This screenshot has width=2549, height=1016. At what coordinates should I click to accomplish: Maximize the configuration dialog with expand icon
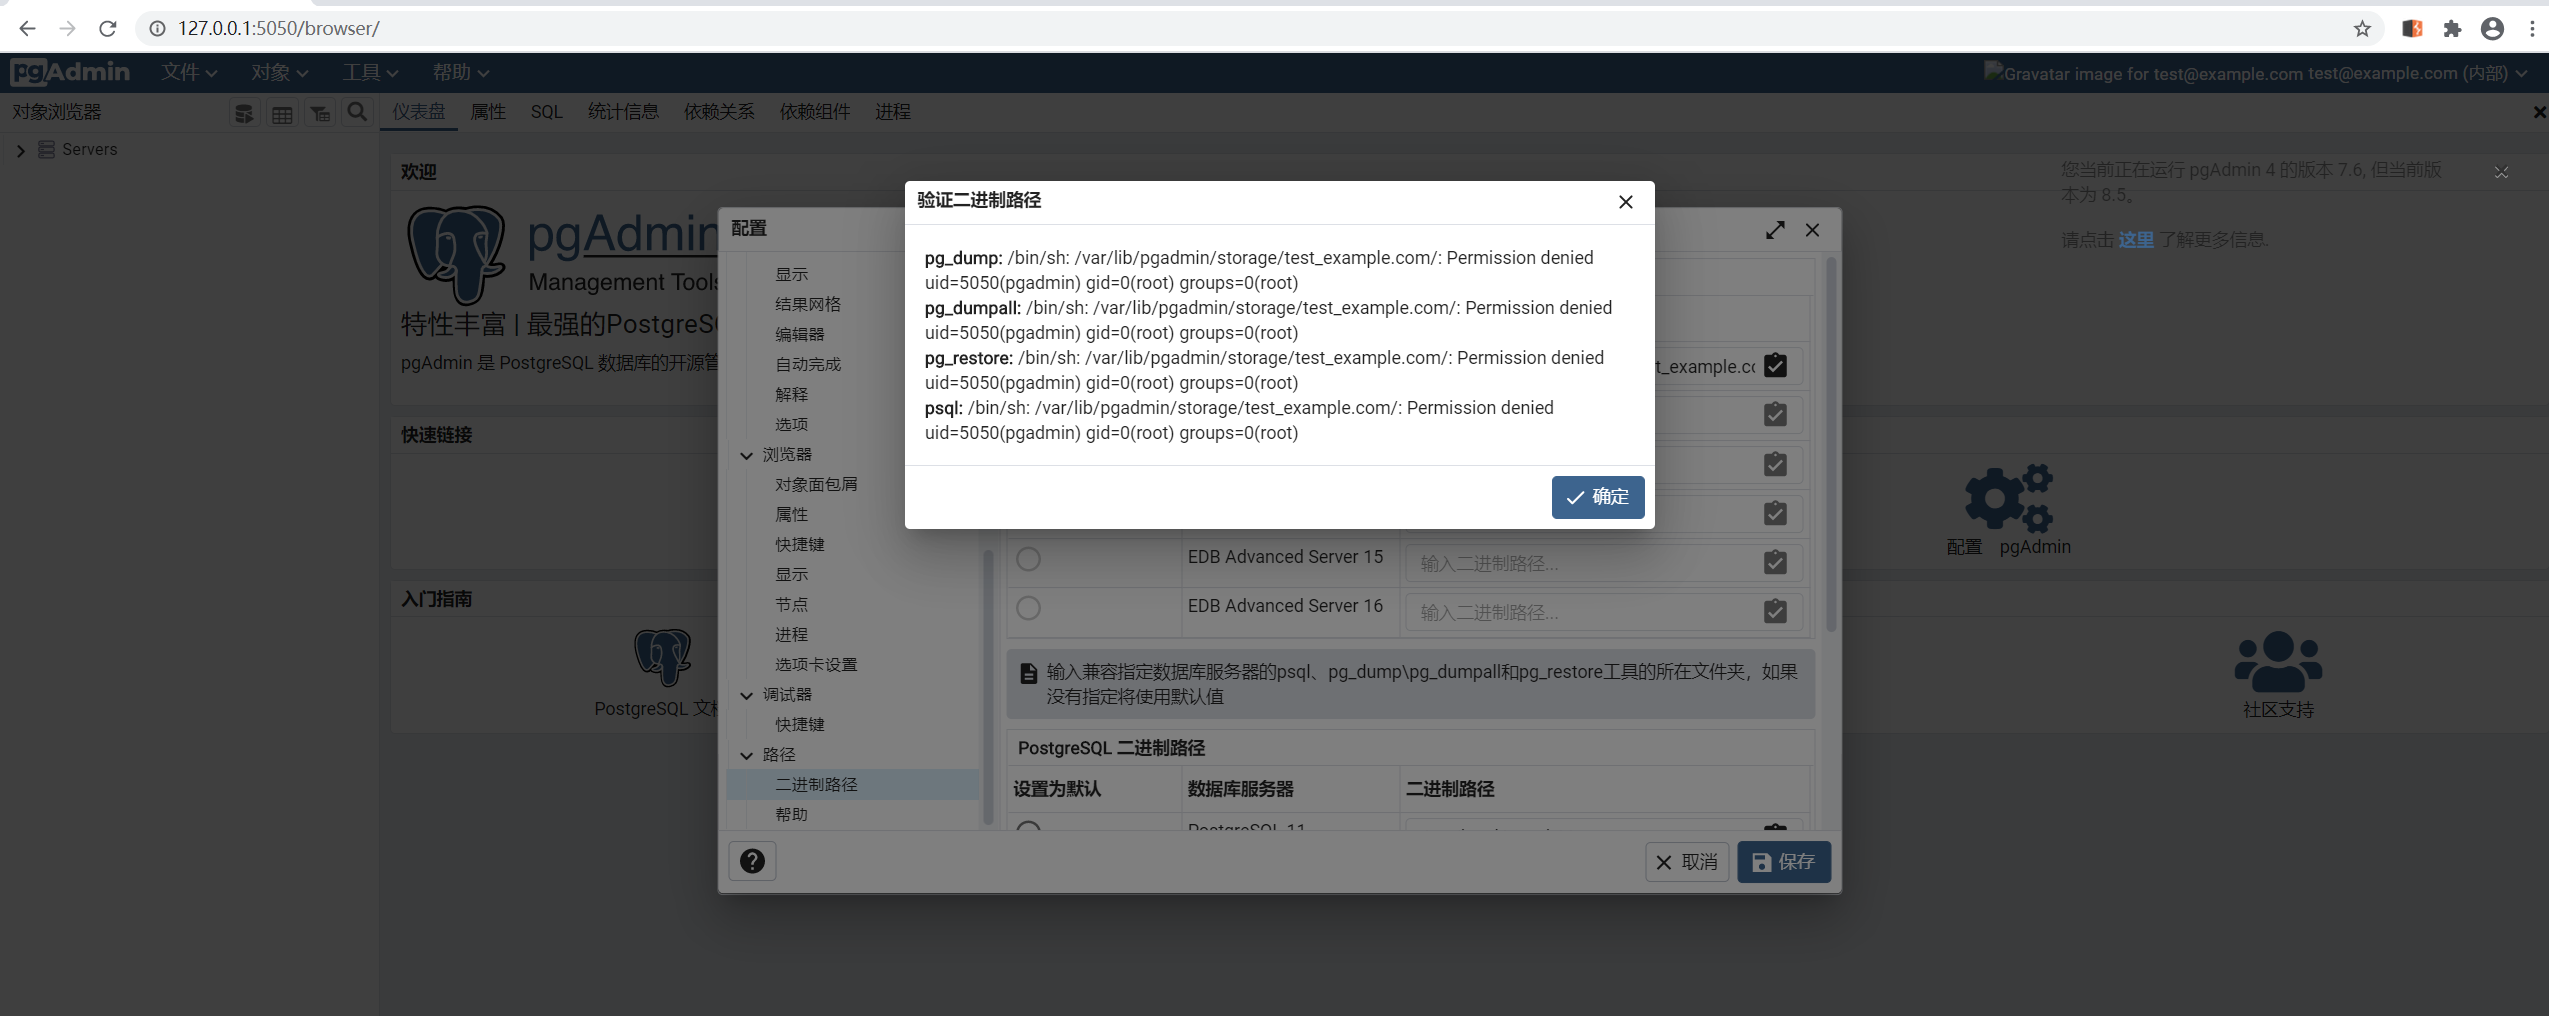coord(1775,230)
